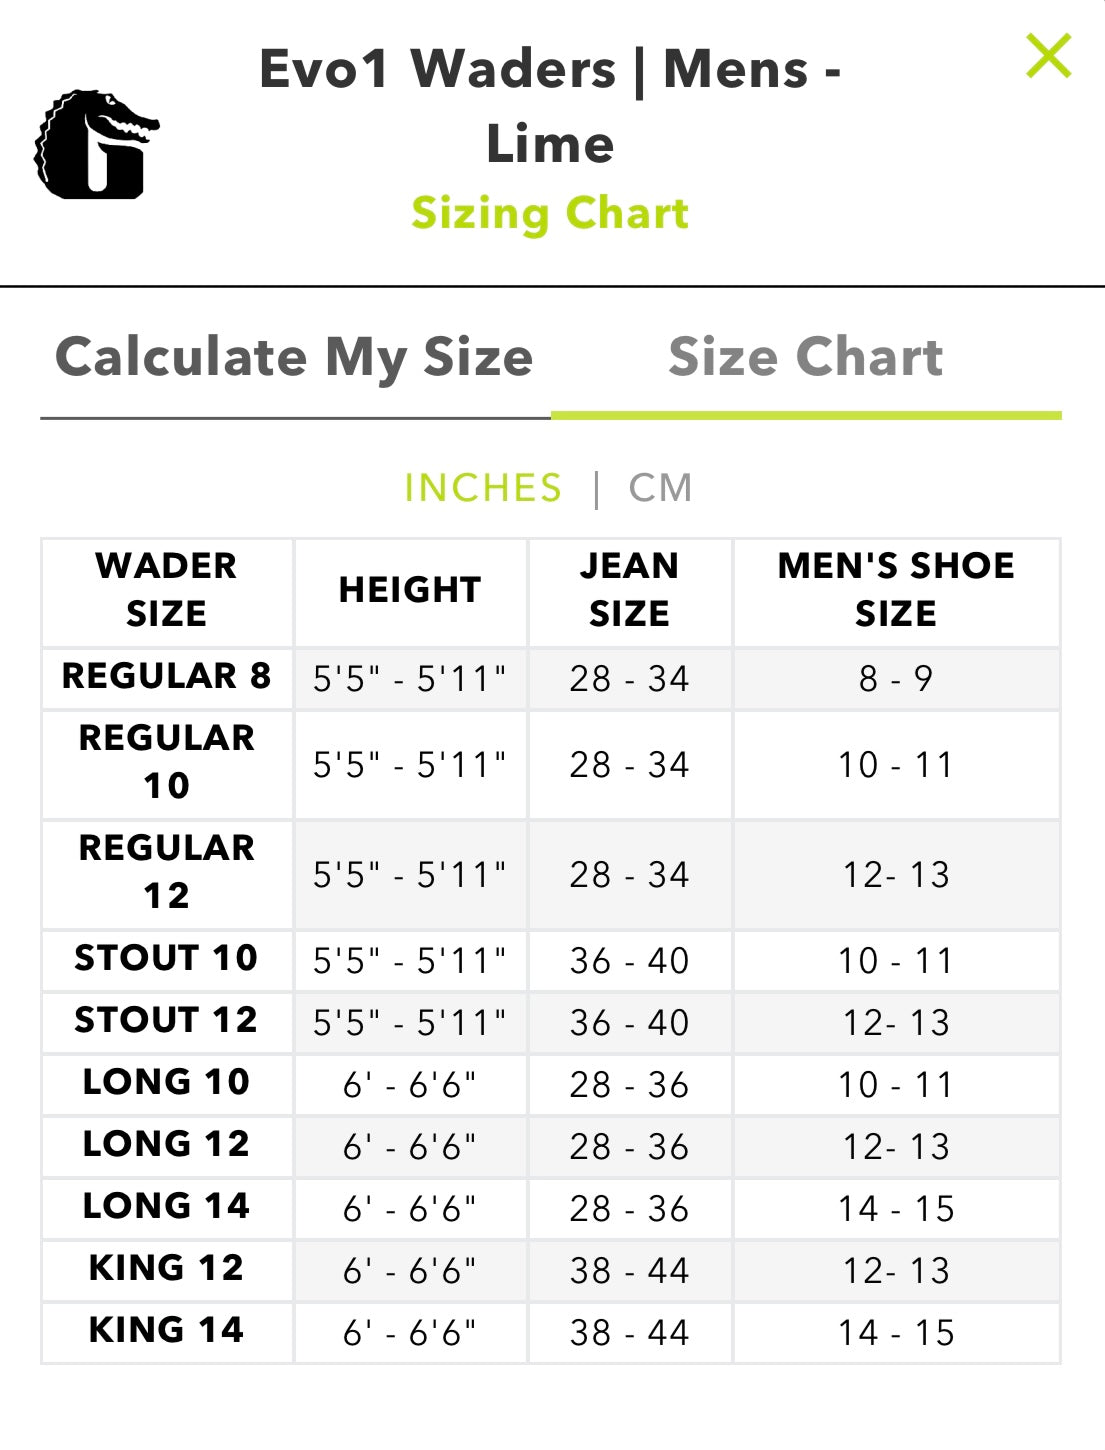This screenshot has width=1105, height=1450.
Task: Switch to the Calculate My Size tab
Action: pyautogui.click(x=294, y=358)
